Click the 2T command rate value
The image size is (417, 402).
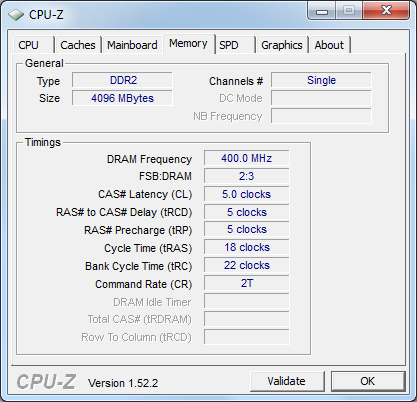tap(247, 284)
